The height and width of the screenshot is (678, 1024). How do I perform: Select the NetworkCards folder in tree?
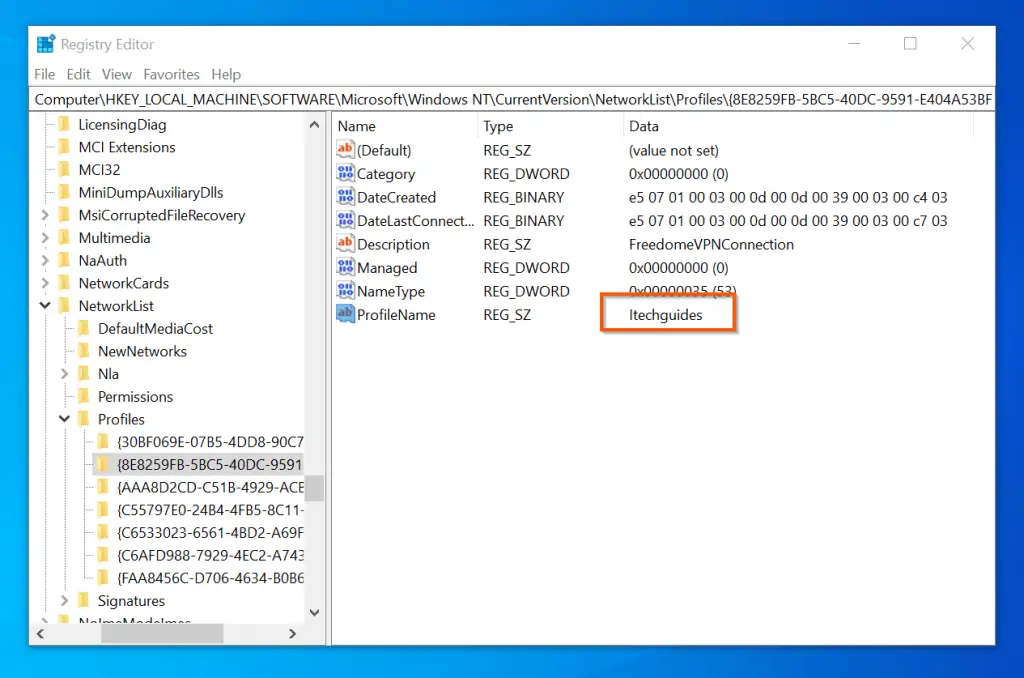click(123, 283)
